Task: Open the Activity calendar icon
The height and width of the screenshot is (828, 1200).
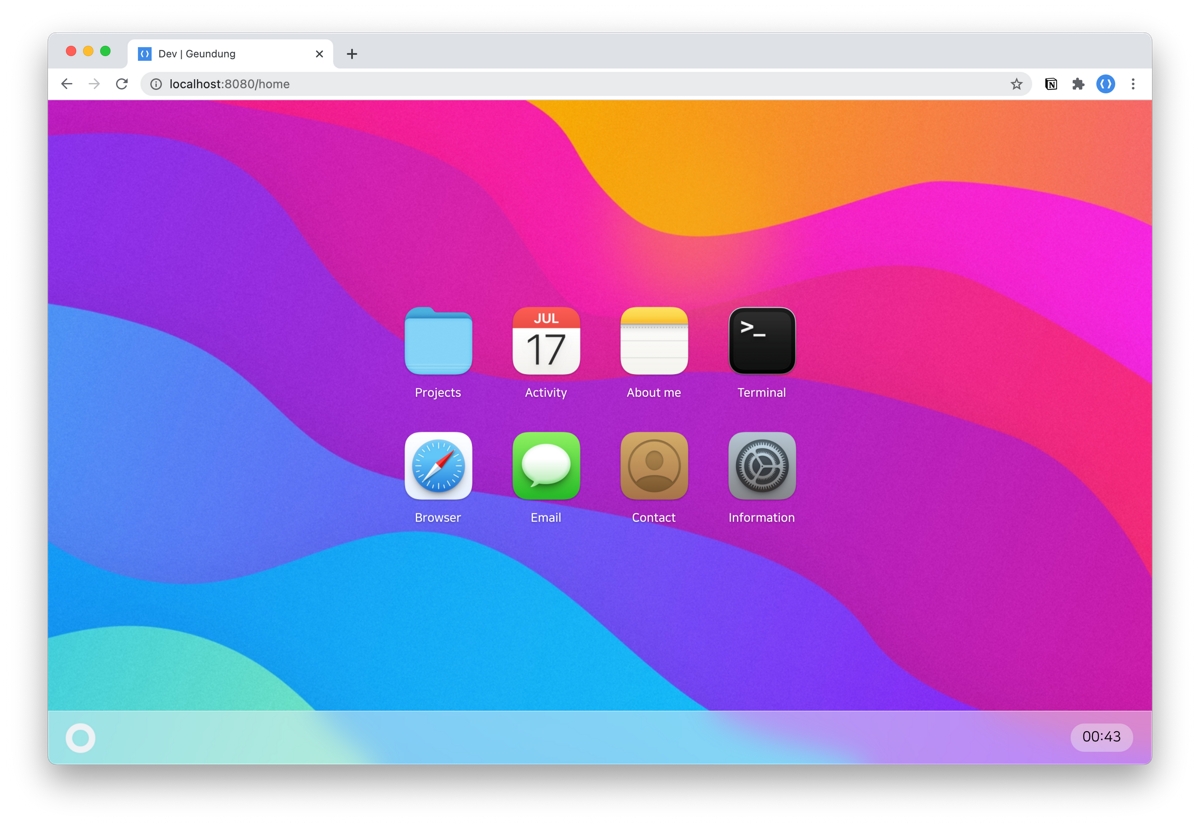Action: click(546, 341)
